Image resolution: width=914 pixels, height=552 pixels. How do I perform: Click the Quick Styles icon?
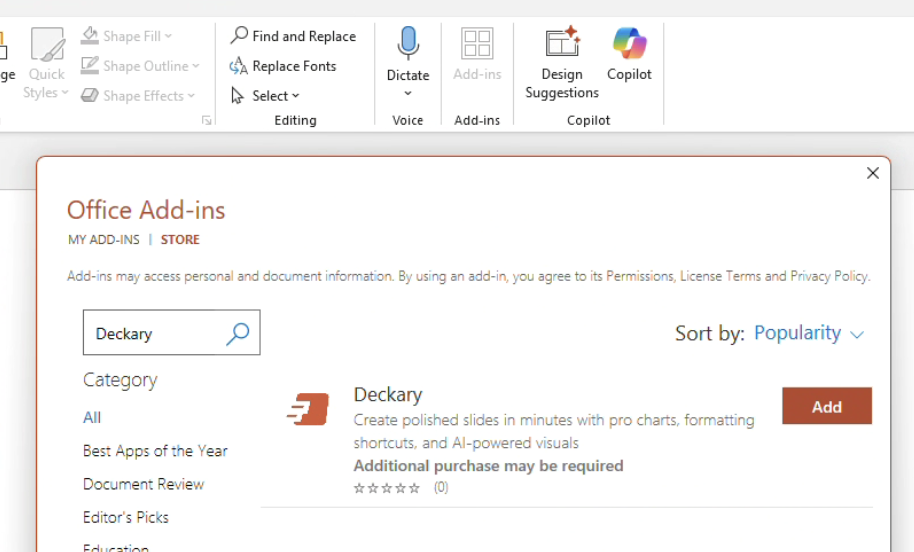[47, 45]
